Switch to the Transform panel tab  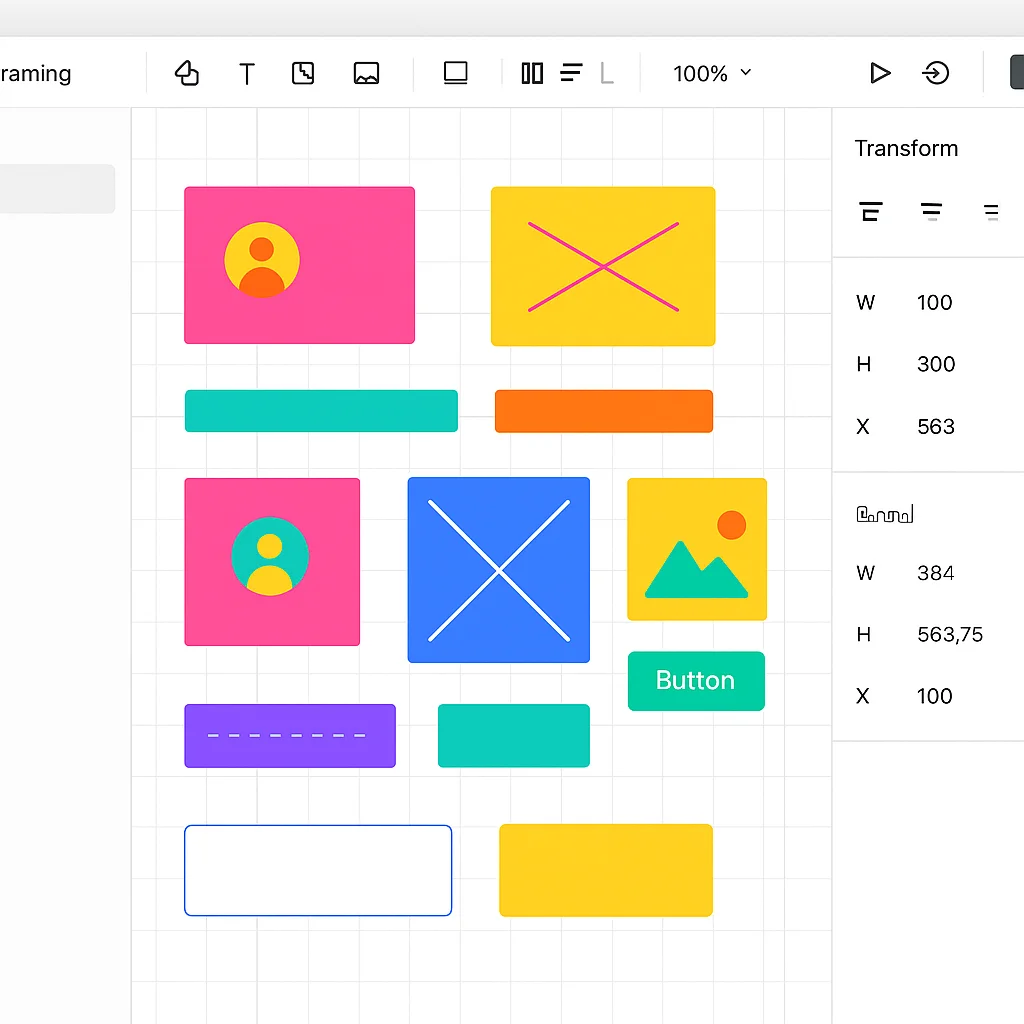click(x=906, y=148)
